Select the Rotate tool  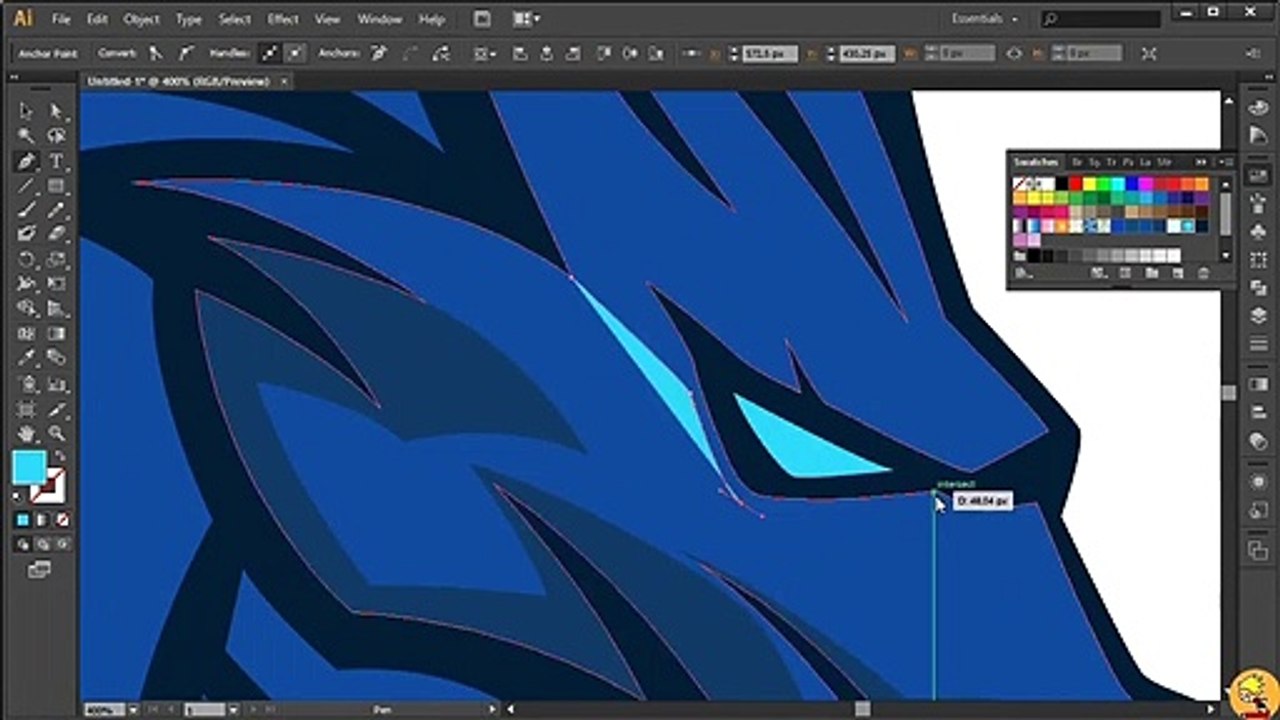(27, 259)
